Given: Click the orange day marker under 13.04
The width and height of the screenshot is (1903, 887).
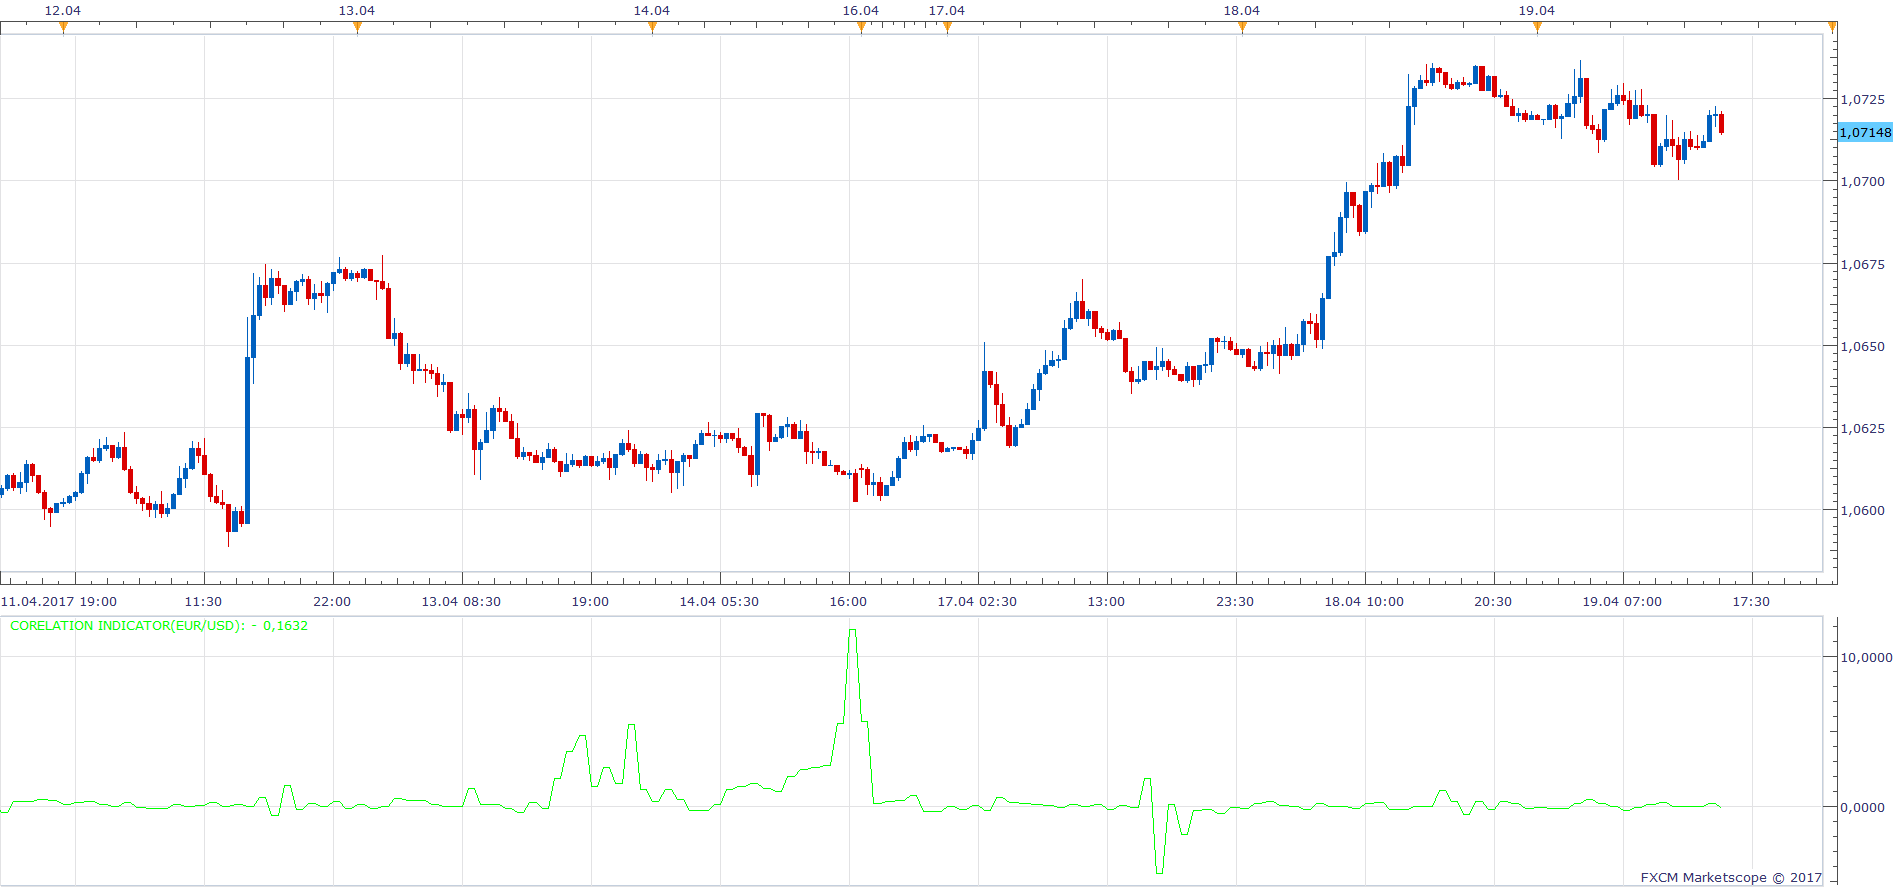Looking at the screenshot, I should 357,28.
